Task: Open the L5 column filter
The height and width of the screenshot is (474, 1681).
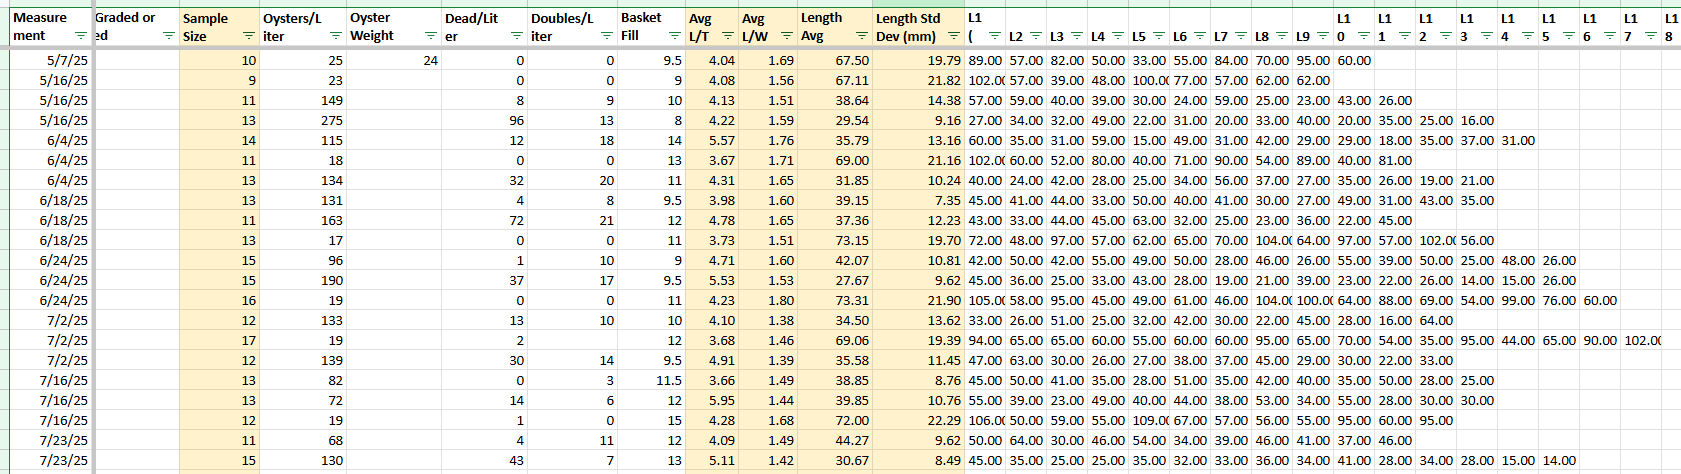Action: click(x=1159, y=36)
